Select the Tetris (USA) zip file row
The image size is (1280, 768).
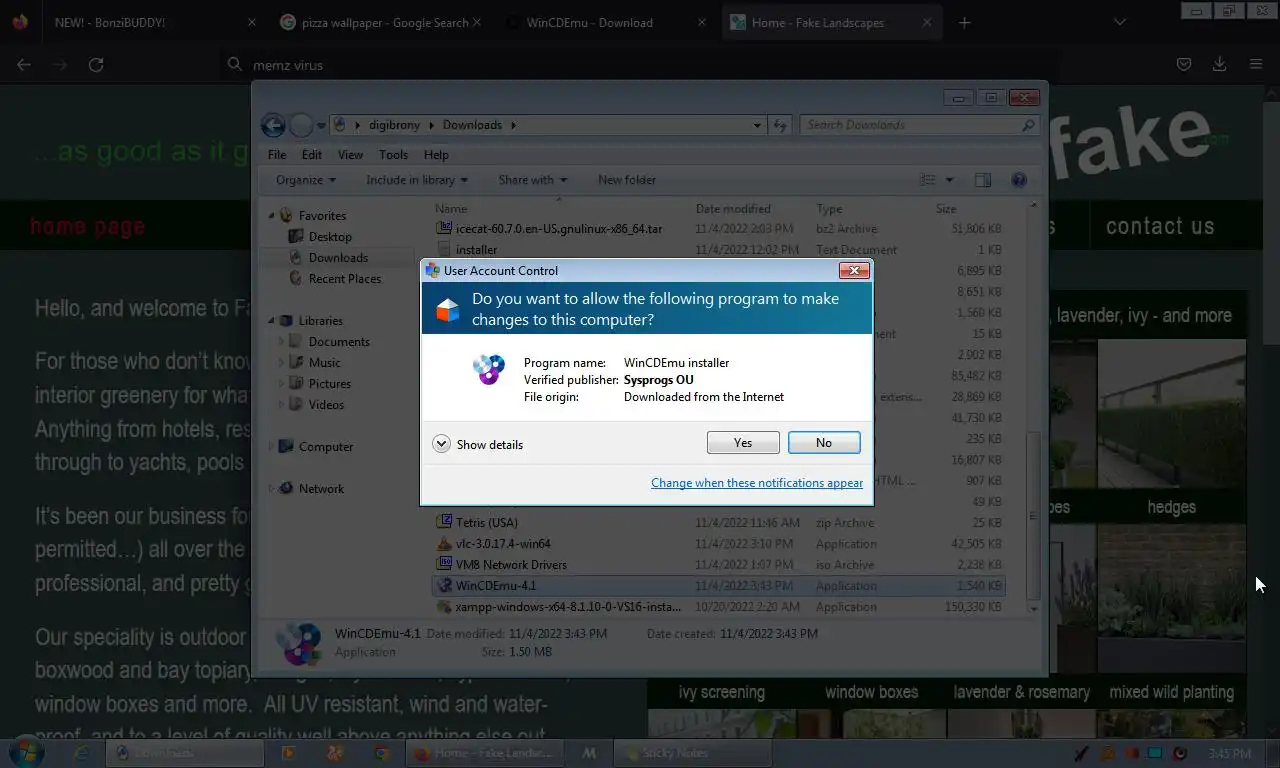(719, 523)
